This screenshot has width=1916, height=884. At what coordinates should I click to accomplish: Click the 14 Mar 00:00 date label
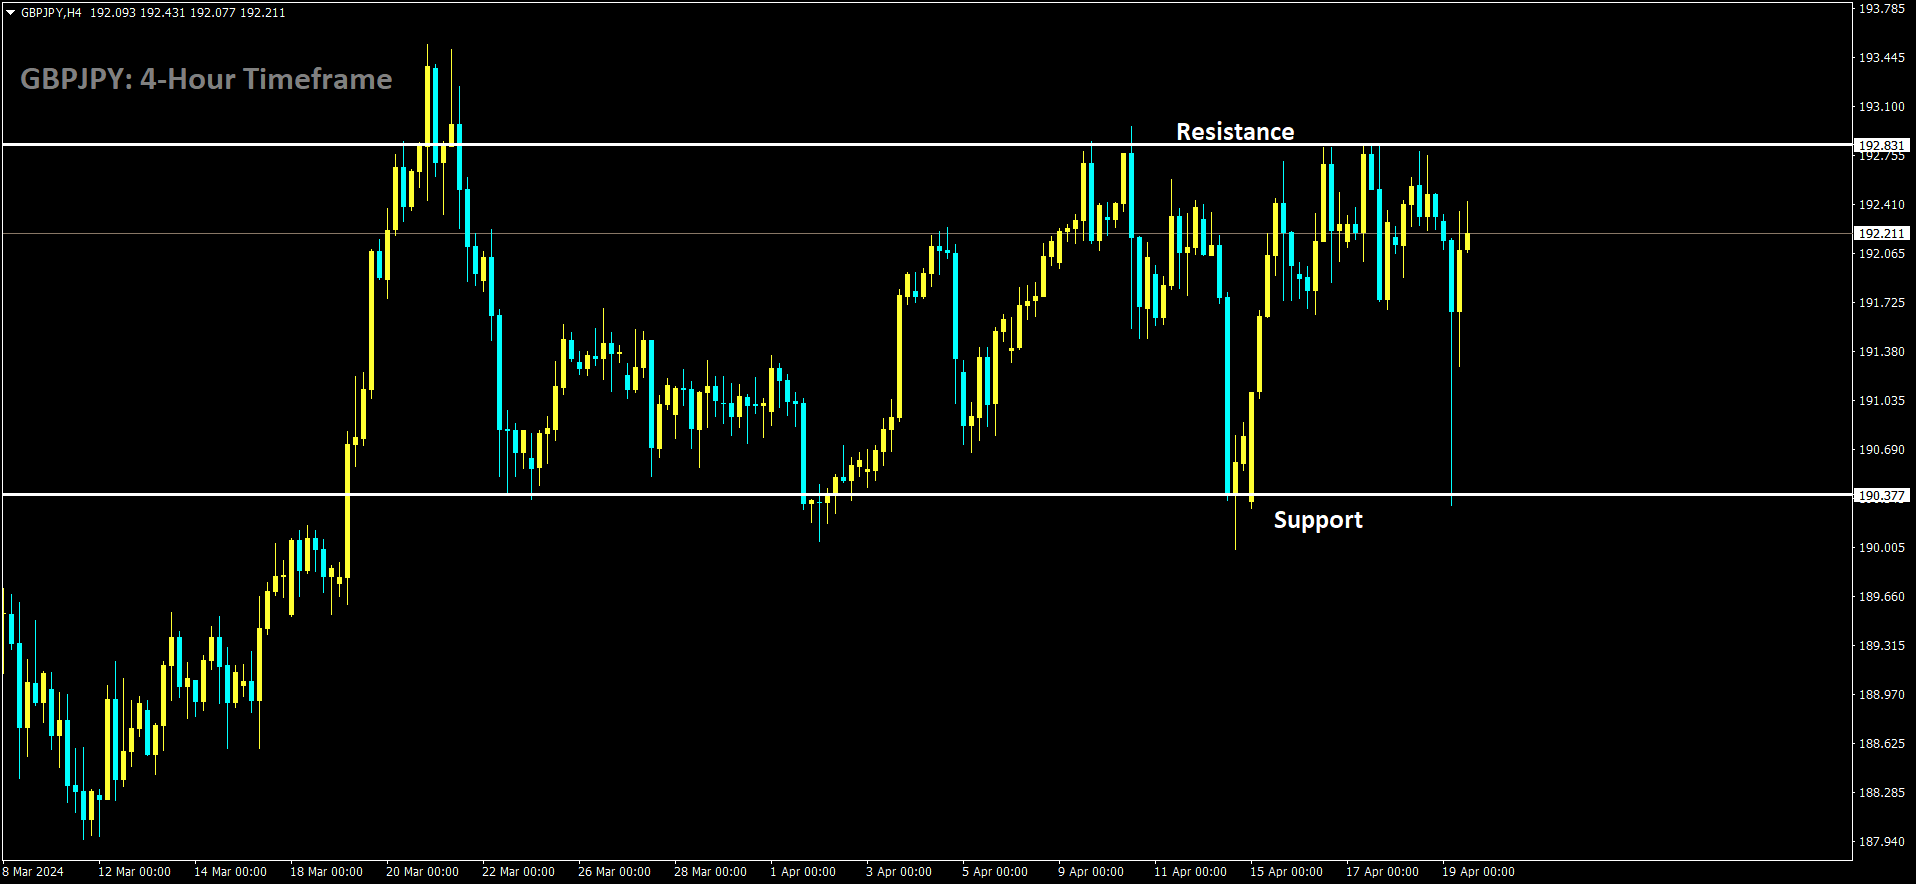pos(230,872)
